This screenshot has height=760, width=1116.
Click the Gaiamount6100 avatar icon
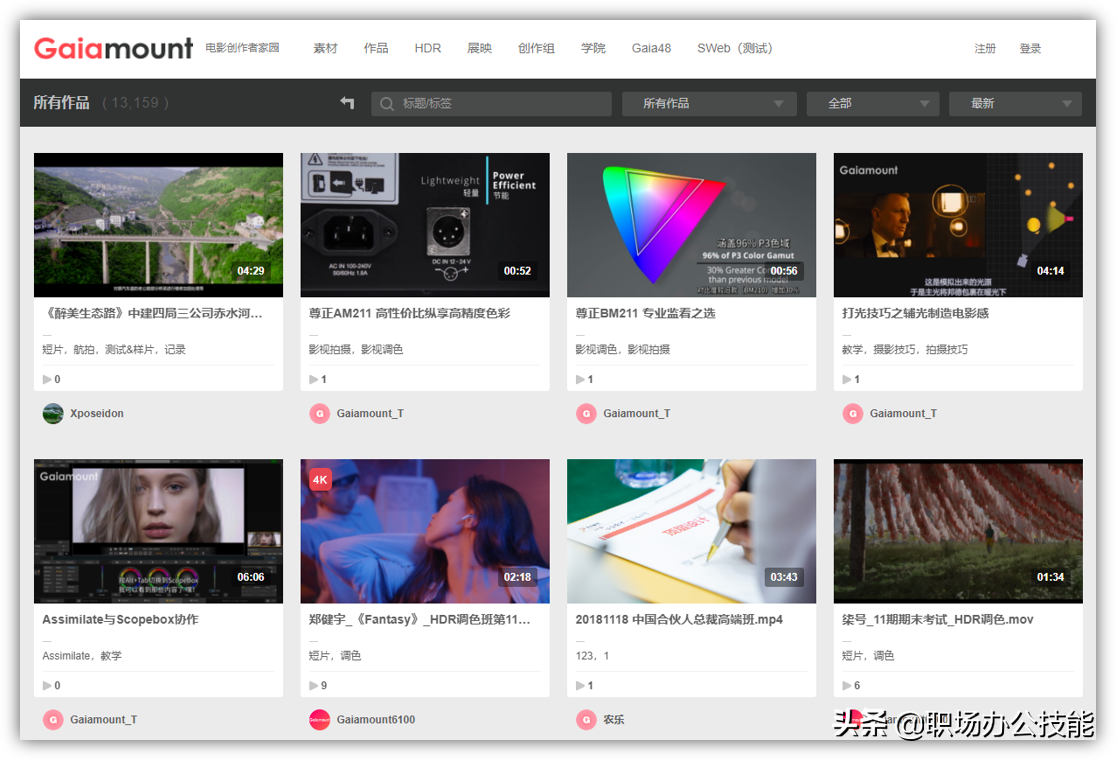pyautogui.click(x=319, y=719)
